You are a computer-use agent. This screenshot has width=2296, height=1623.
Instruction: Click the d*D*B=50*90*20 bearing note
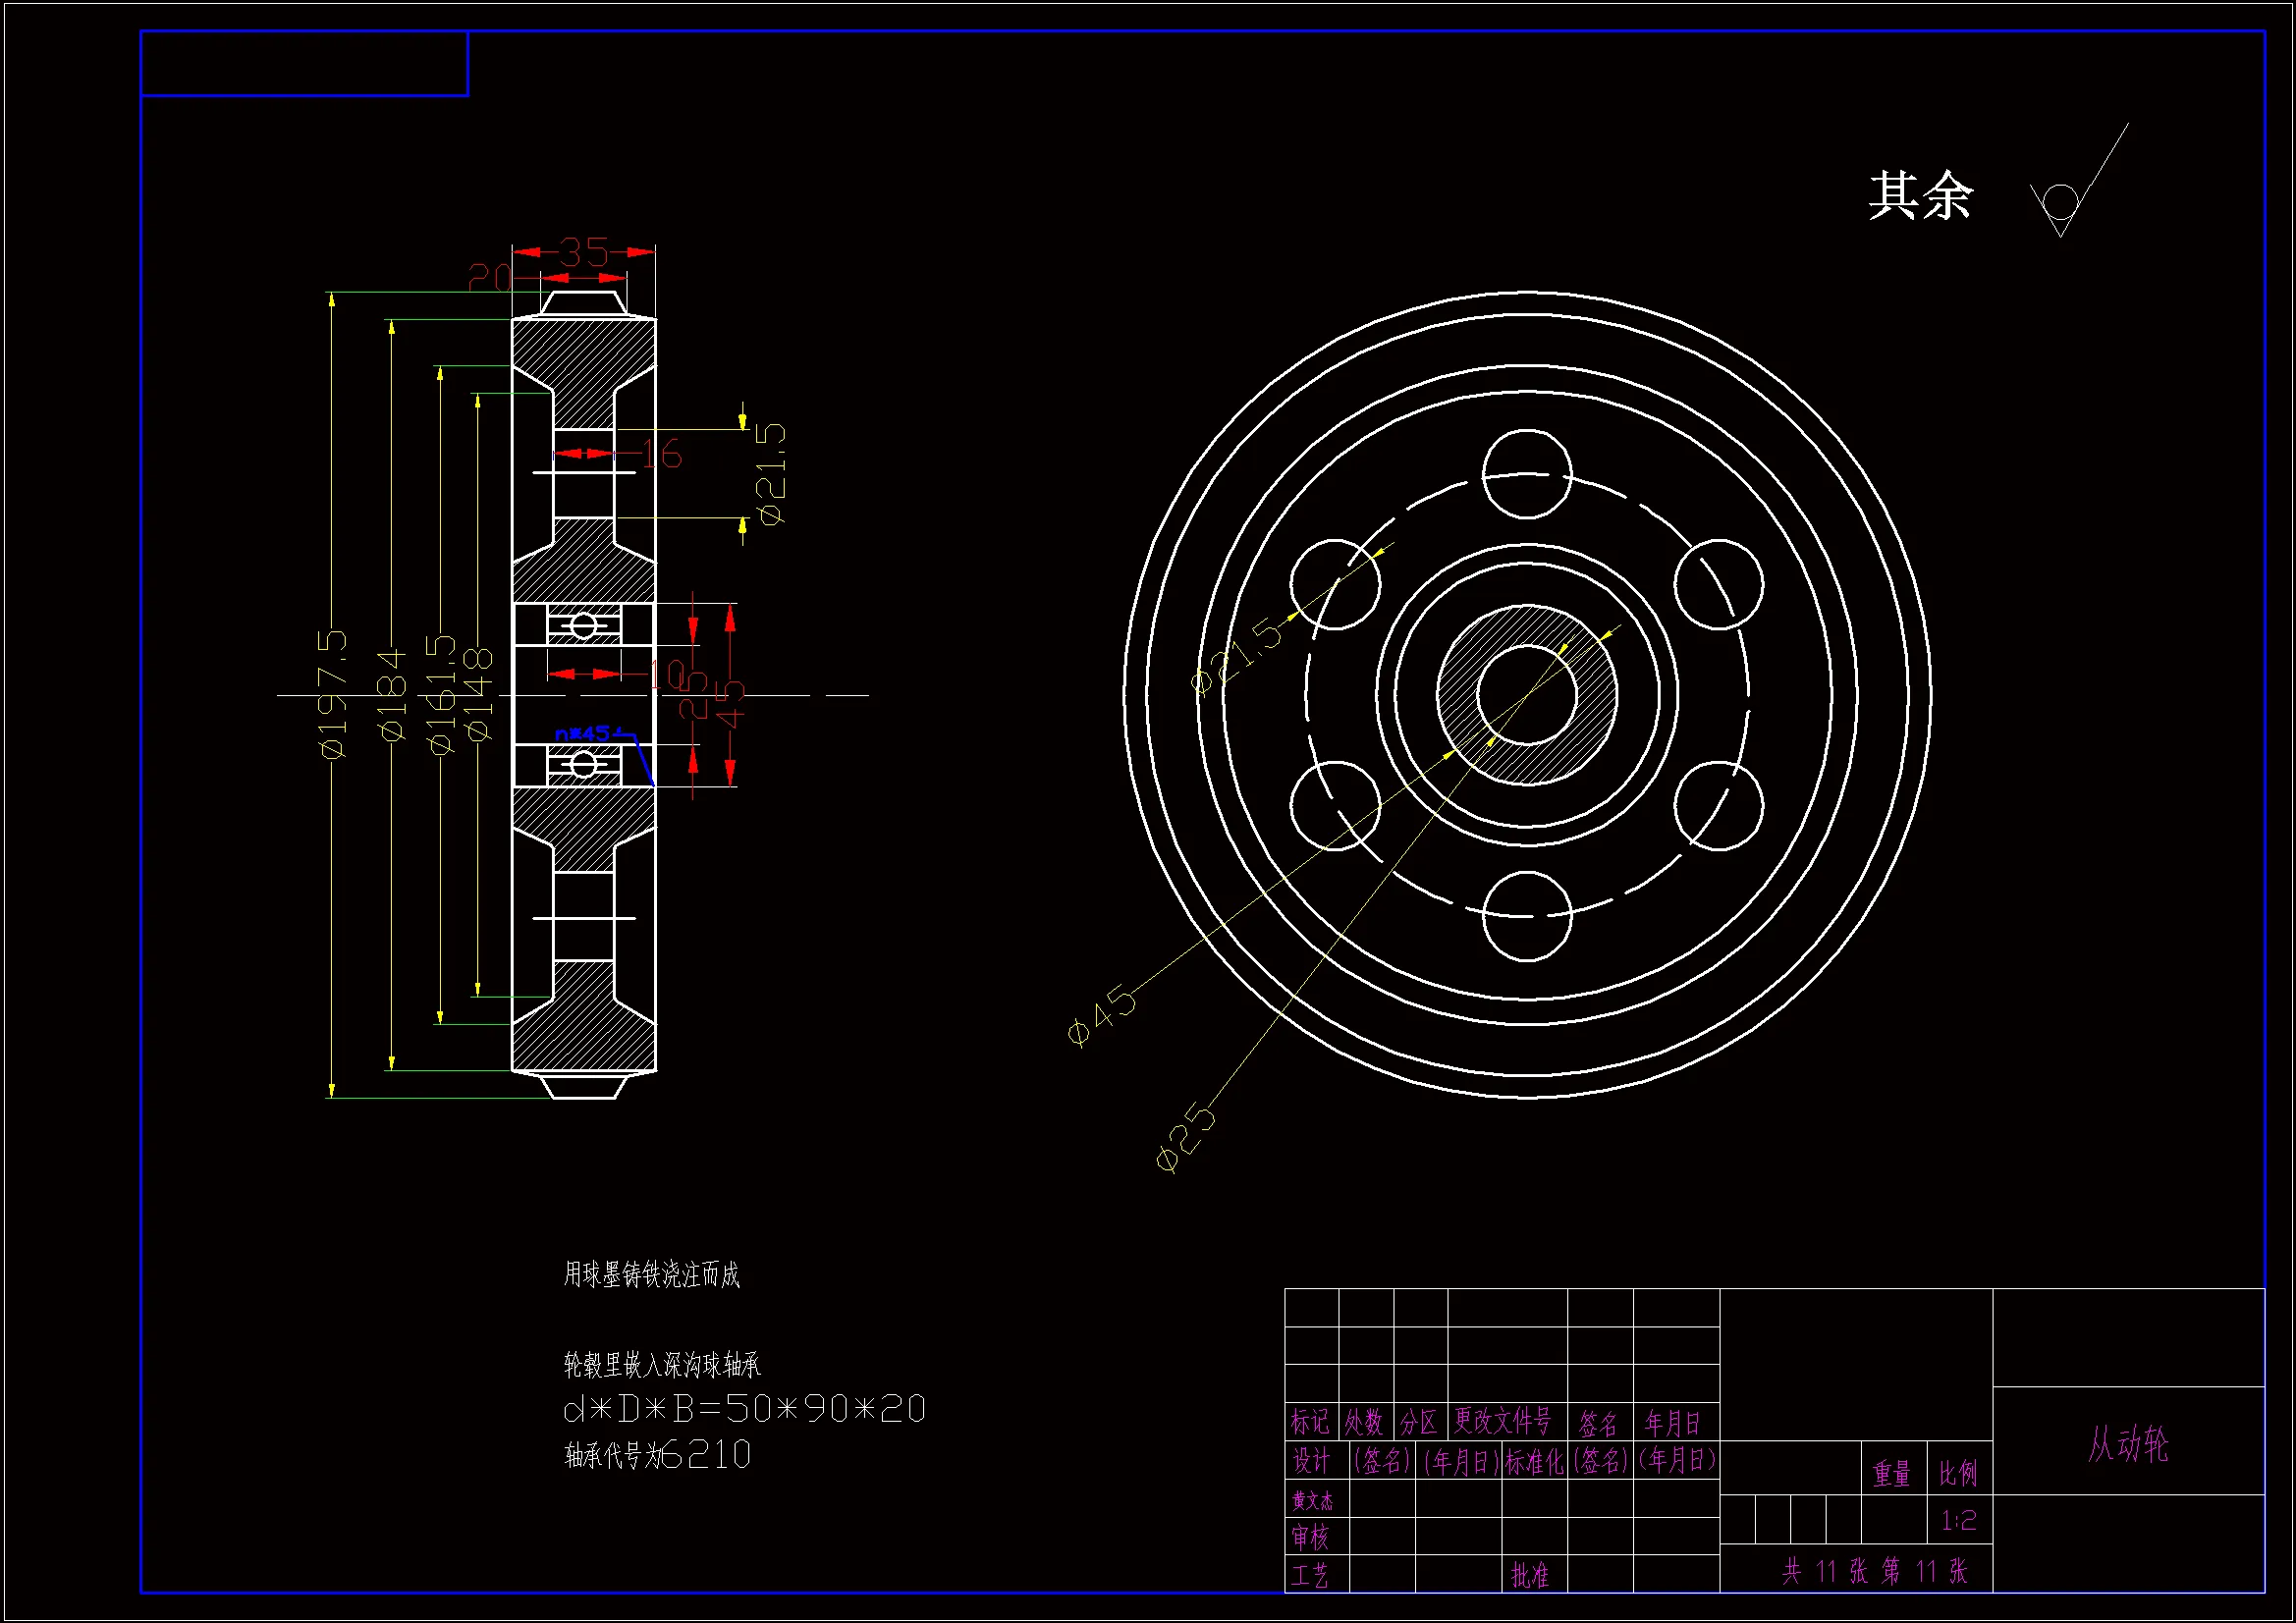click(x=744, y=1409)
